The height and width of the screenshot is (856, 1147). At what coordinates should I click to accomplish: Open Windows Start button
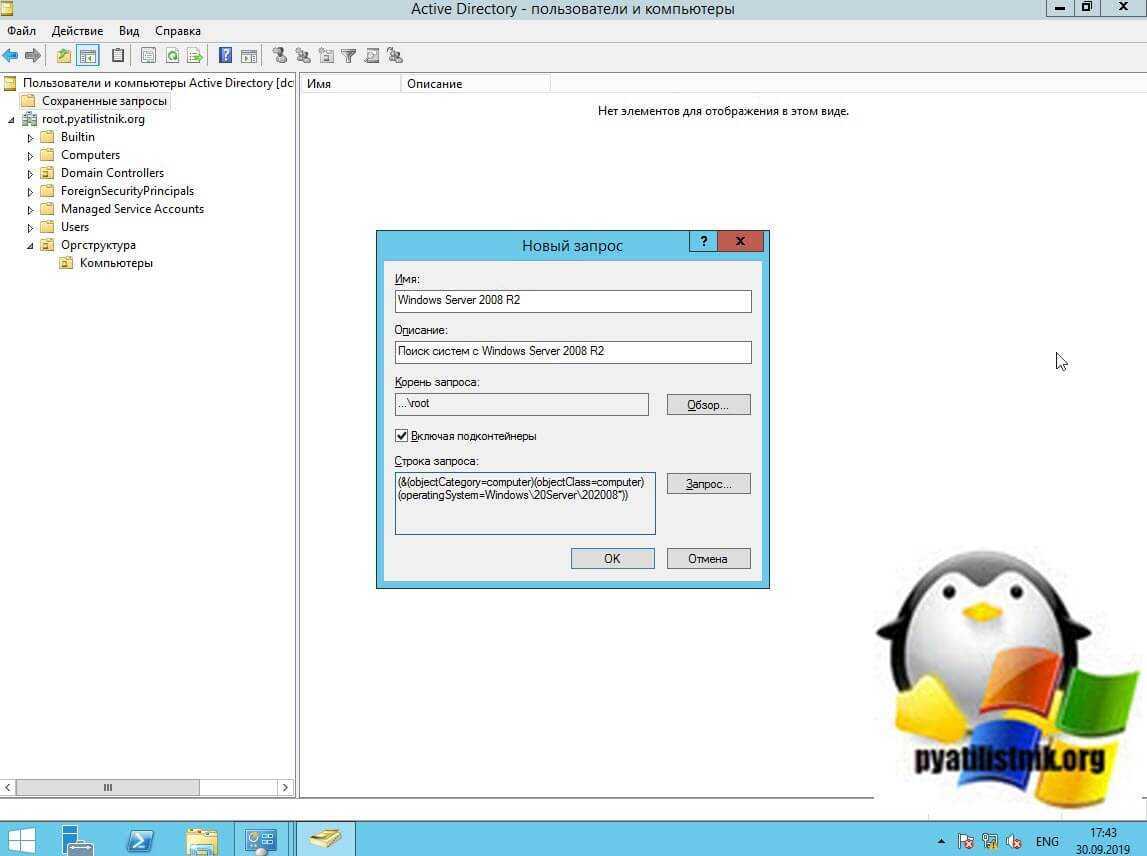point(21,840)
